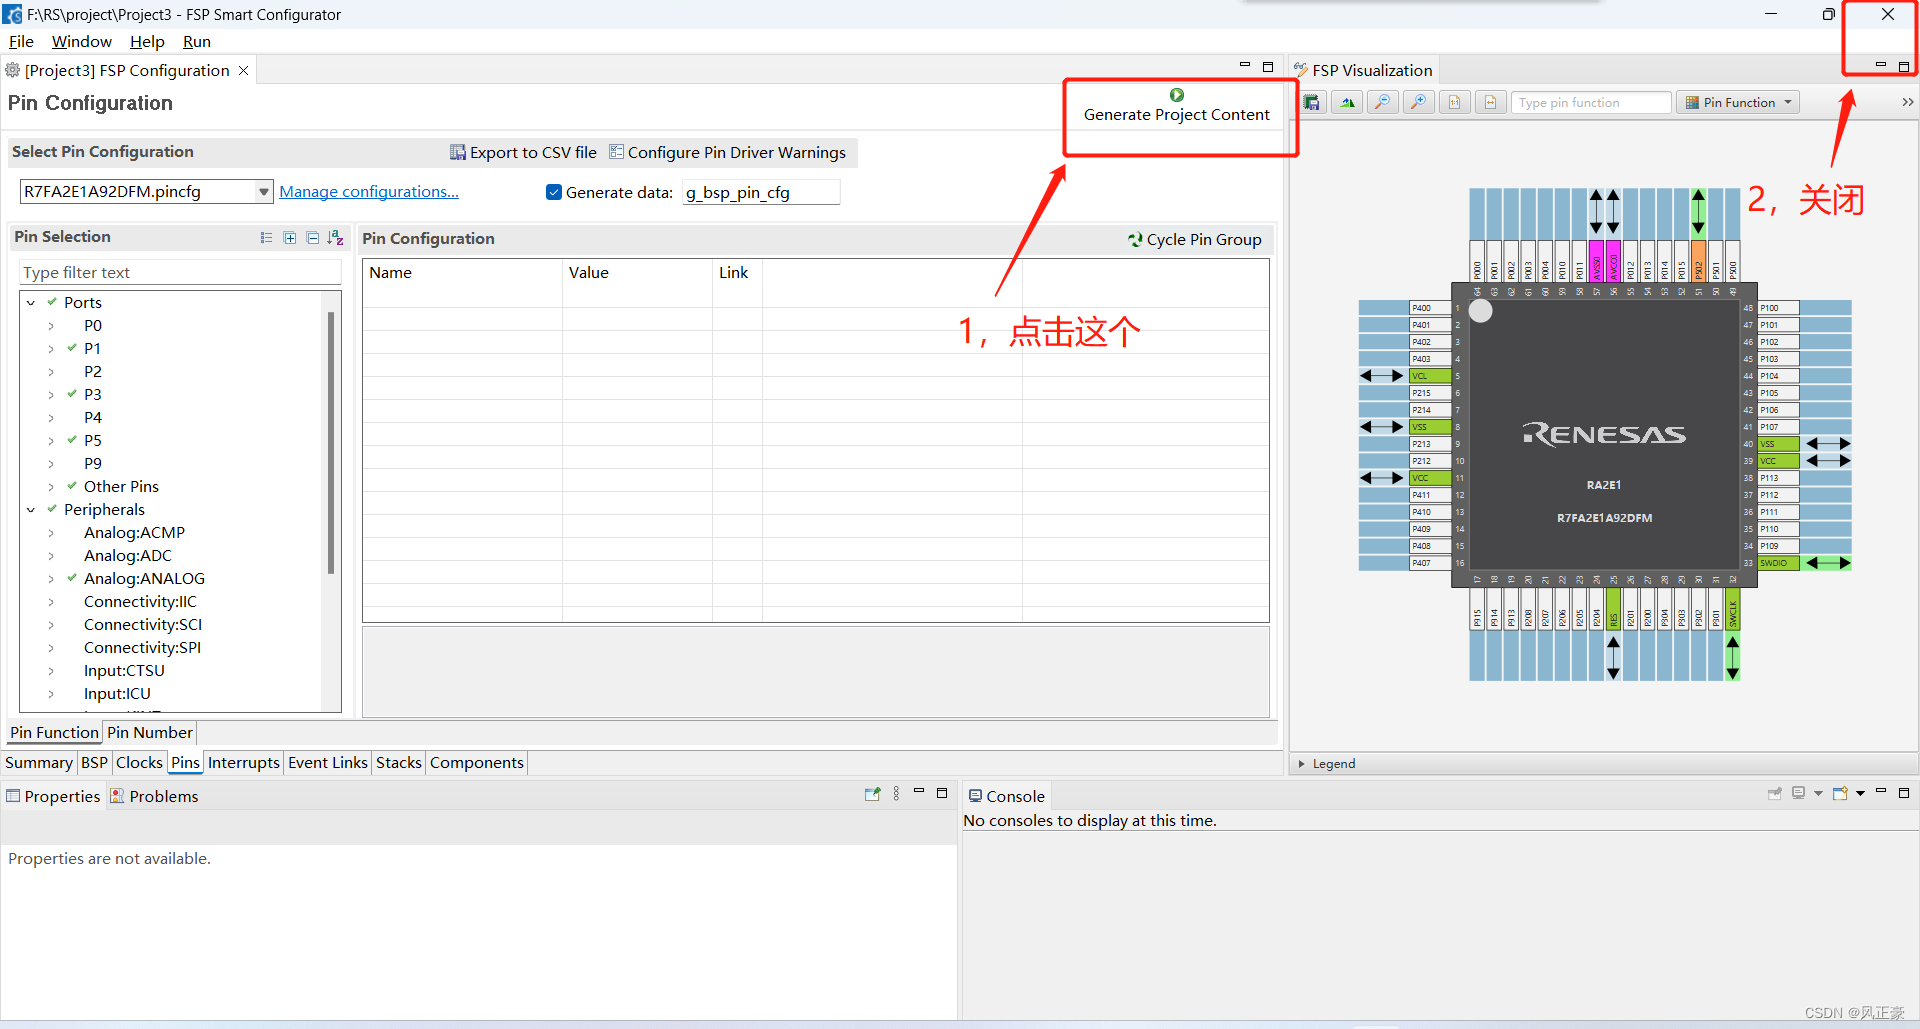
Task: Open the Pin Function dropdown in Visualization
Action: [x=1738, y=103]
